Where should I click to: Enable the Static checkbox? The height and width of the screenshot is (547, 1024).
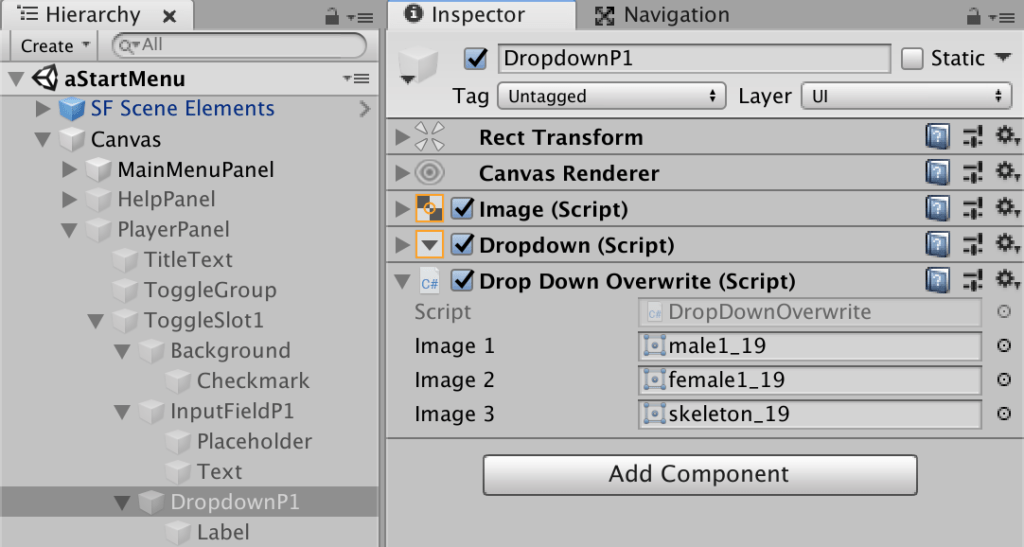coord(912,58)
